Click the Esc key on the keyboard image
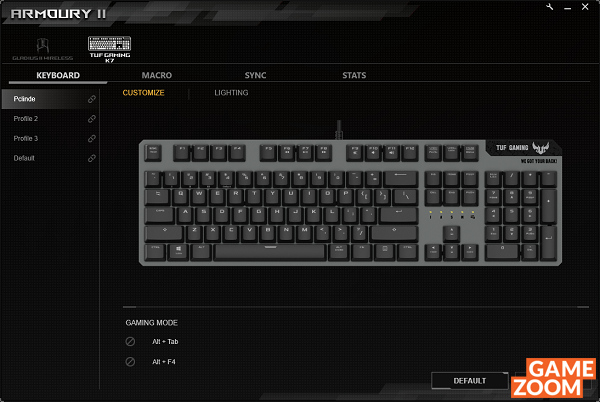Image resolution: width=600 pixels, height=402 pixels. click(153, 152)
